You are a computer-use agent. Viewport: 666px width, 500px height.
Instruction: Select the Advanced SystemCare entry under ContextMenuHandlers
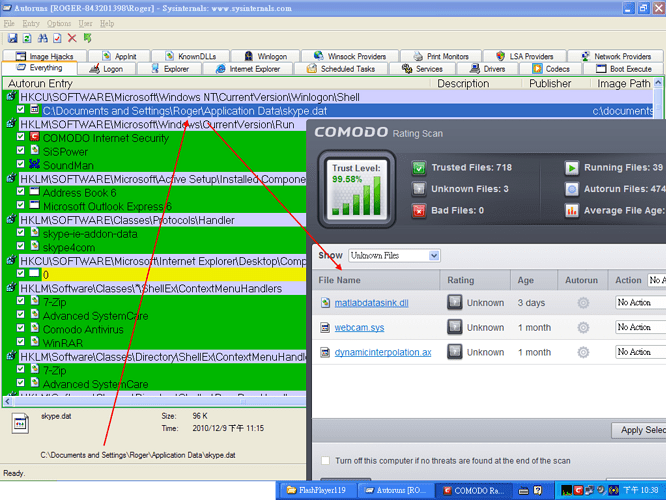point(162,316)
